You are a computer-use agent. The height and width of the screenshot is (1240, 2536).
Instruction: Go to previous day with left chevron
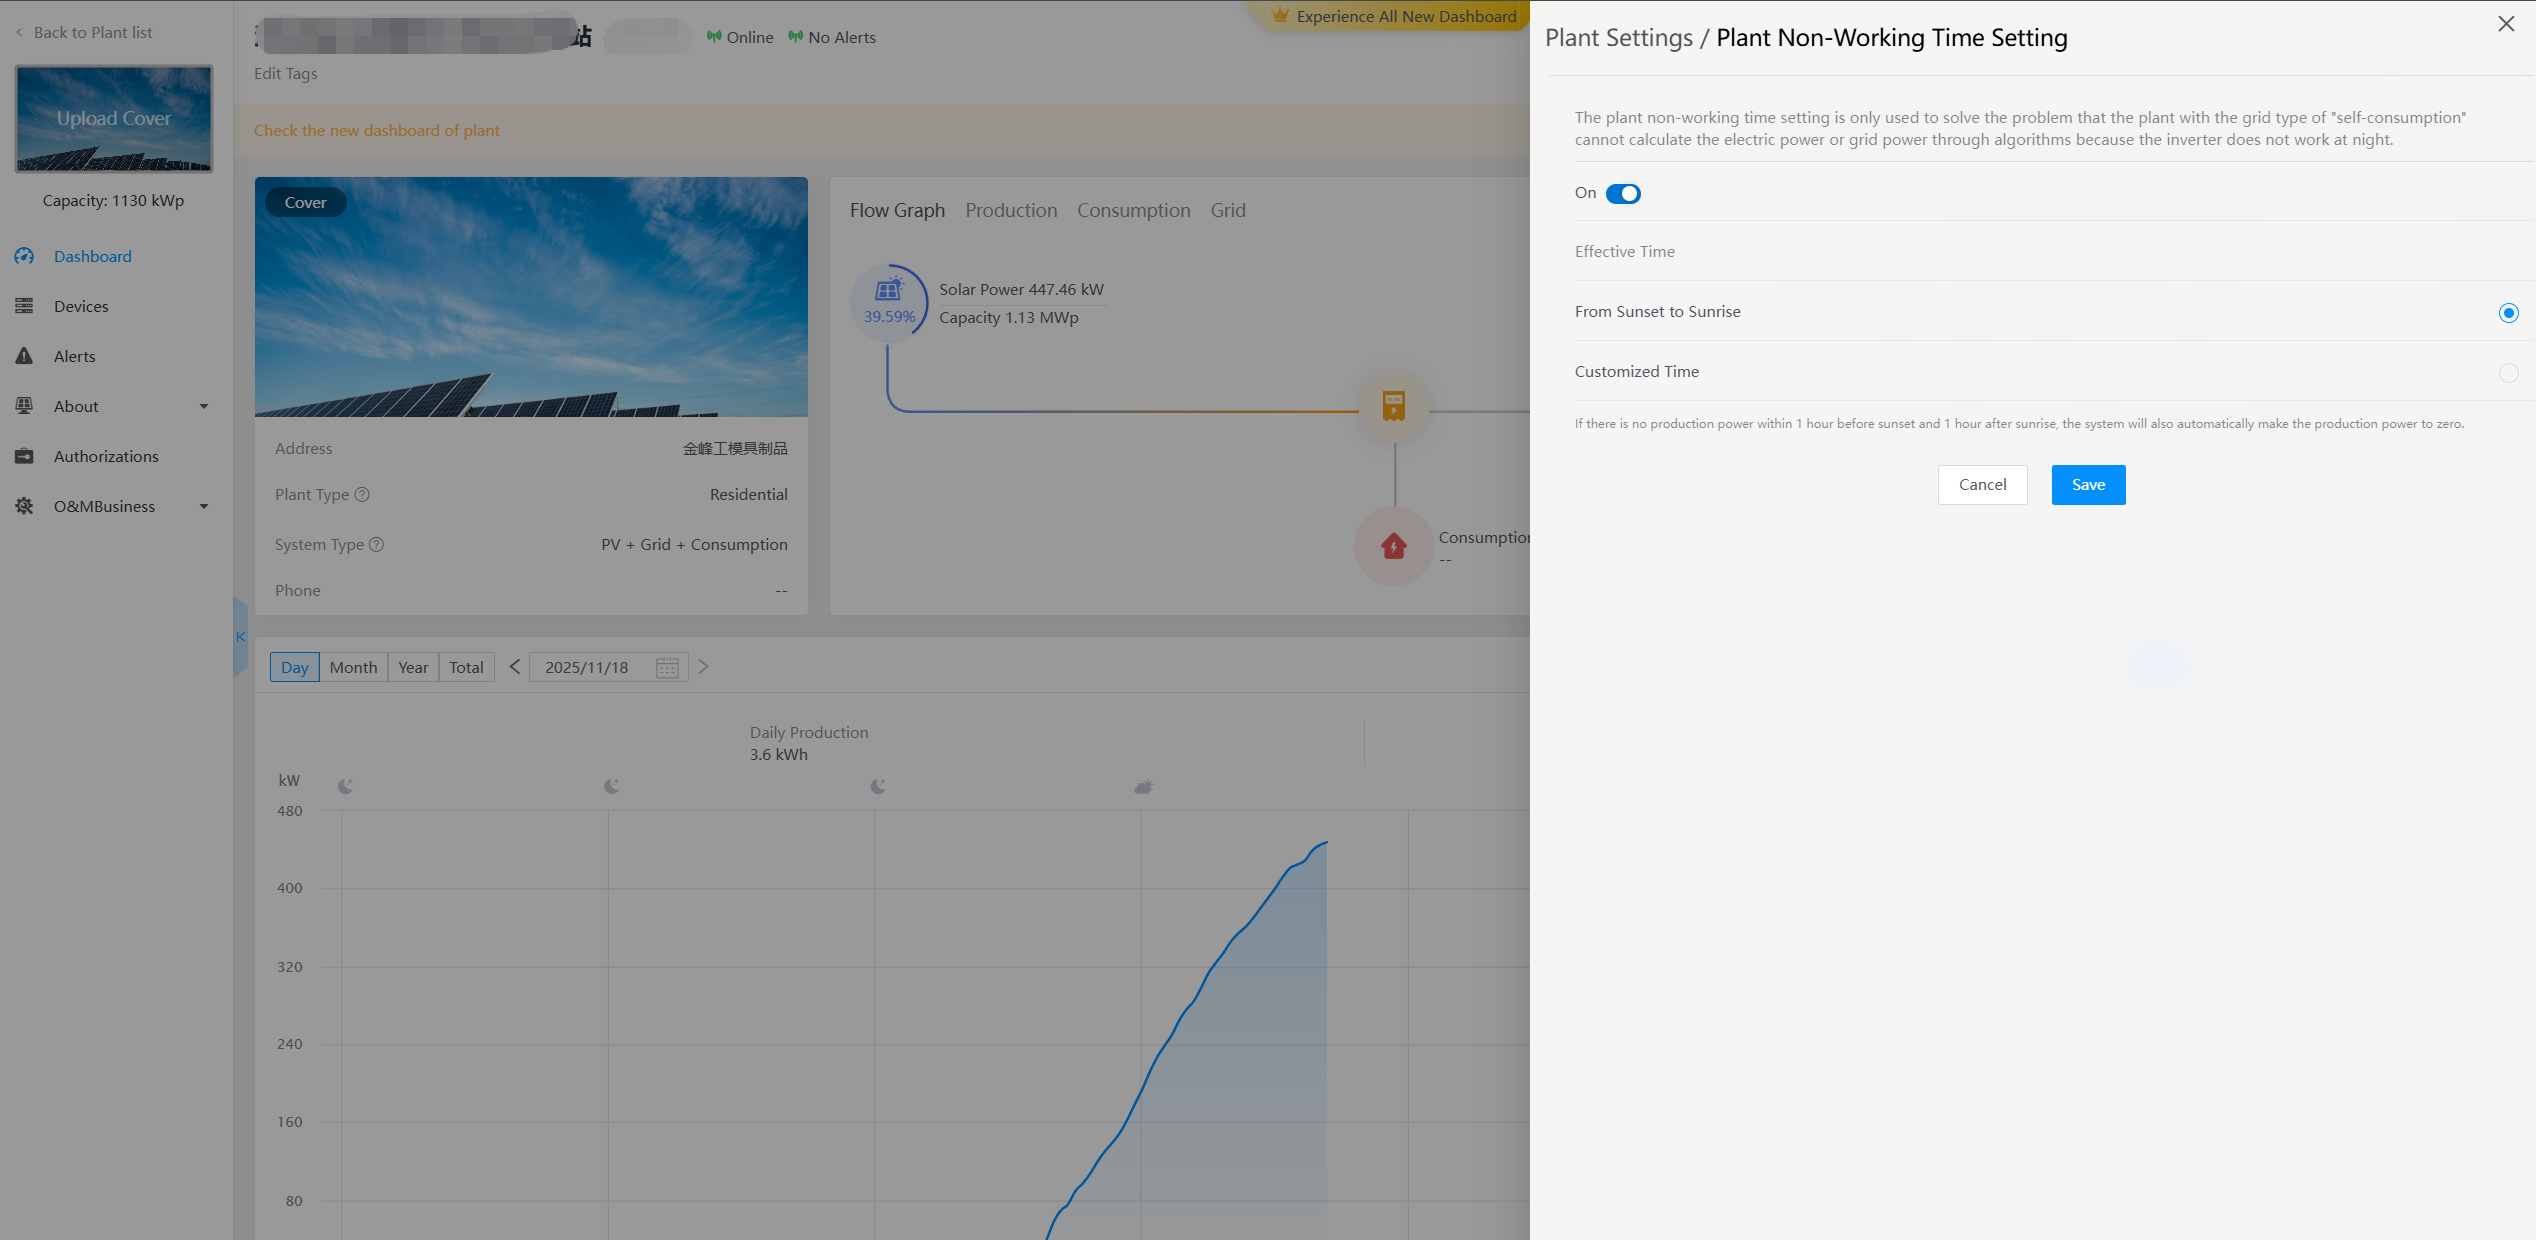[515, 667]
